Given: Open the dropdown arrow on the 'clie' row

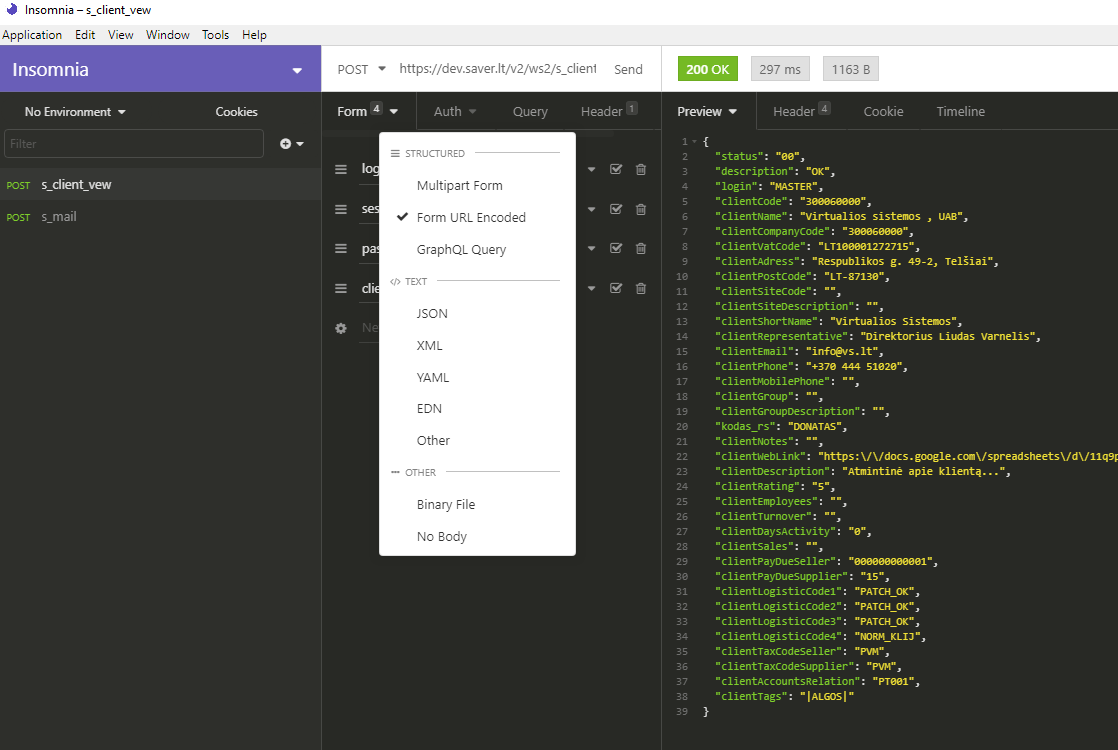Looking at the screenshot, I should point(591,289).
